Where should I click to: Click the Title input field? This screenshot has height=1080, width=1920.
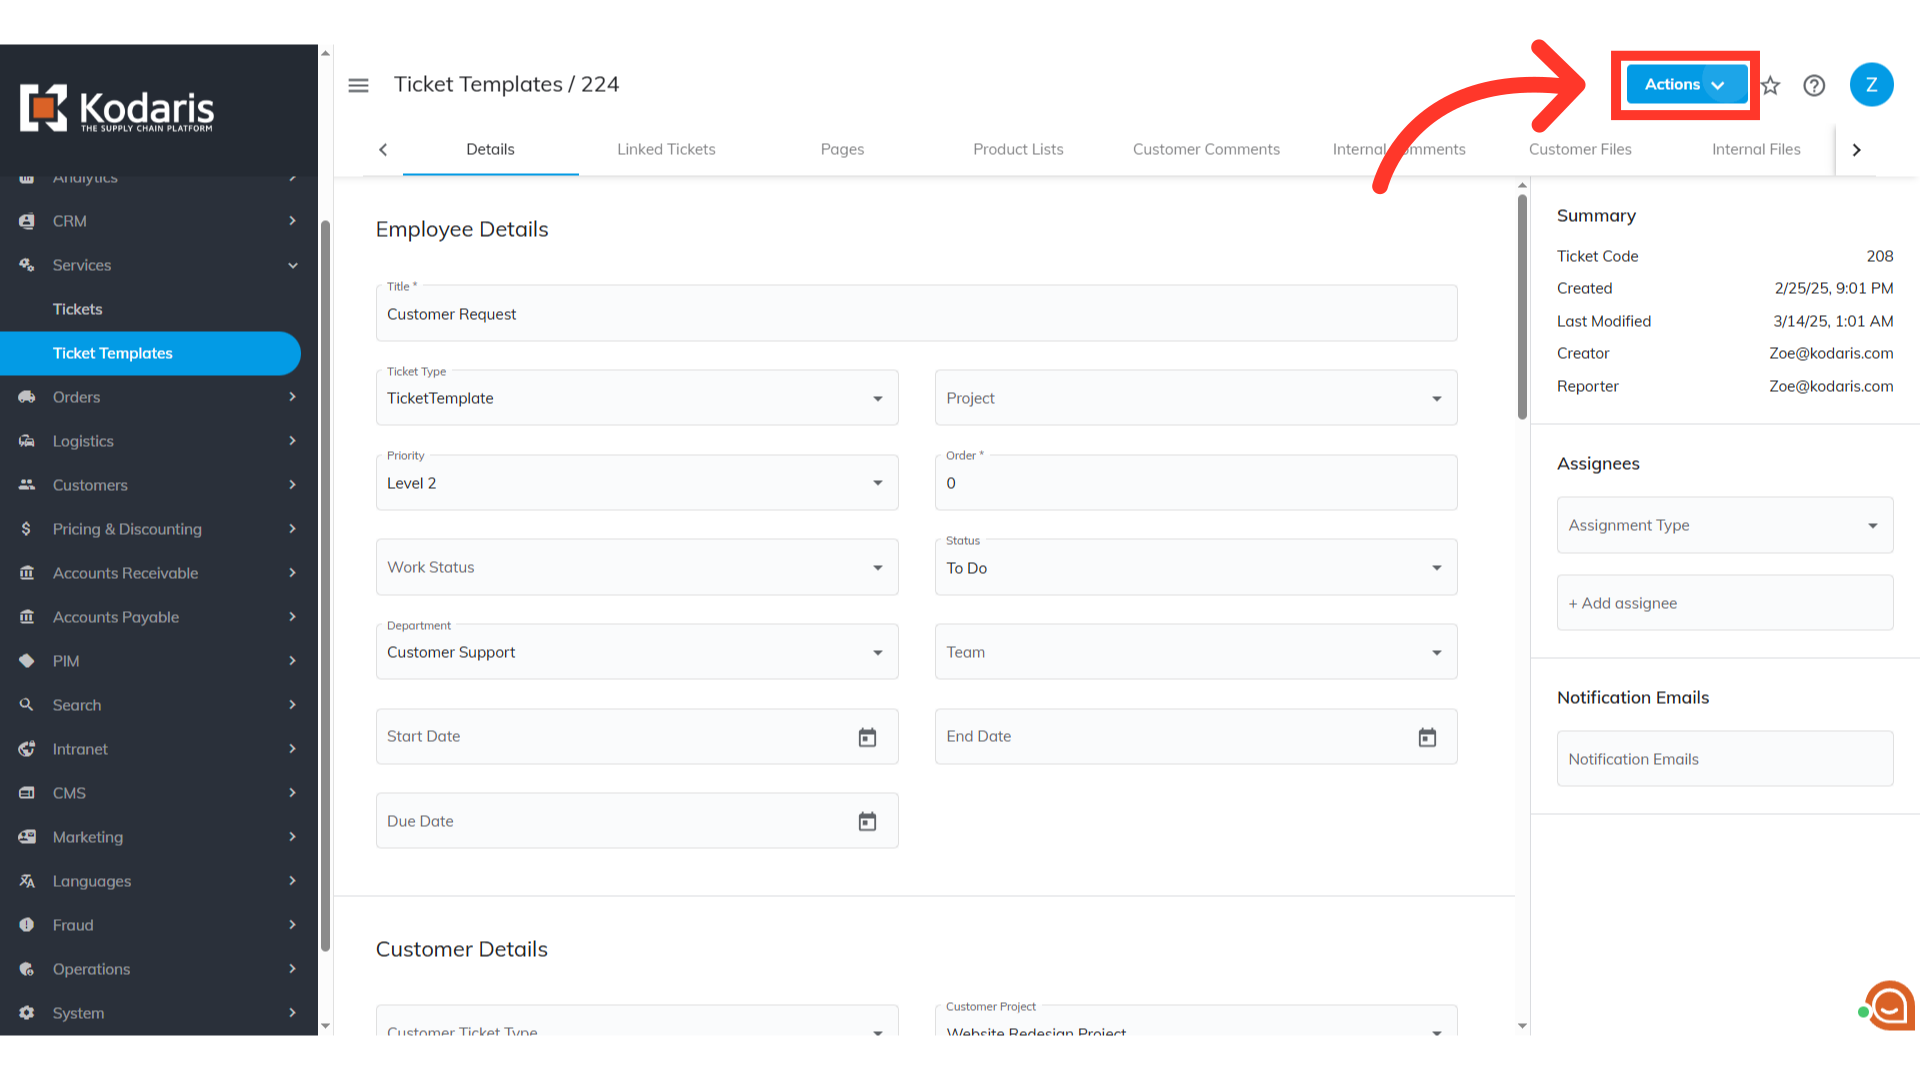[915, 314]
